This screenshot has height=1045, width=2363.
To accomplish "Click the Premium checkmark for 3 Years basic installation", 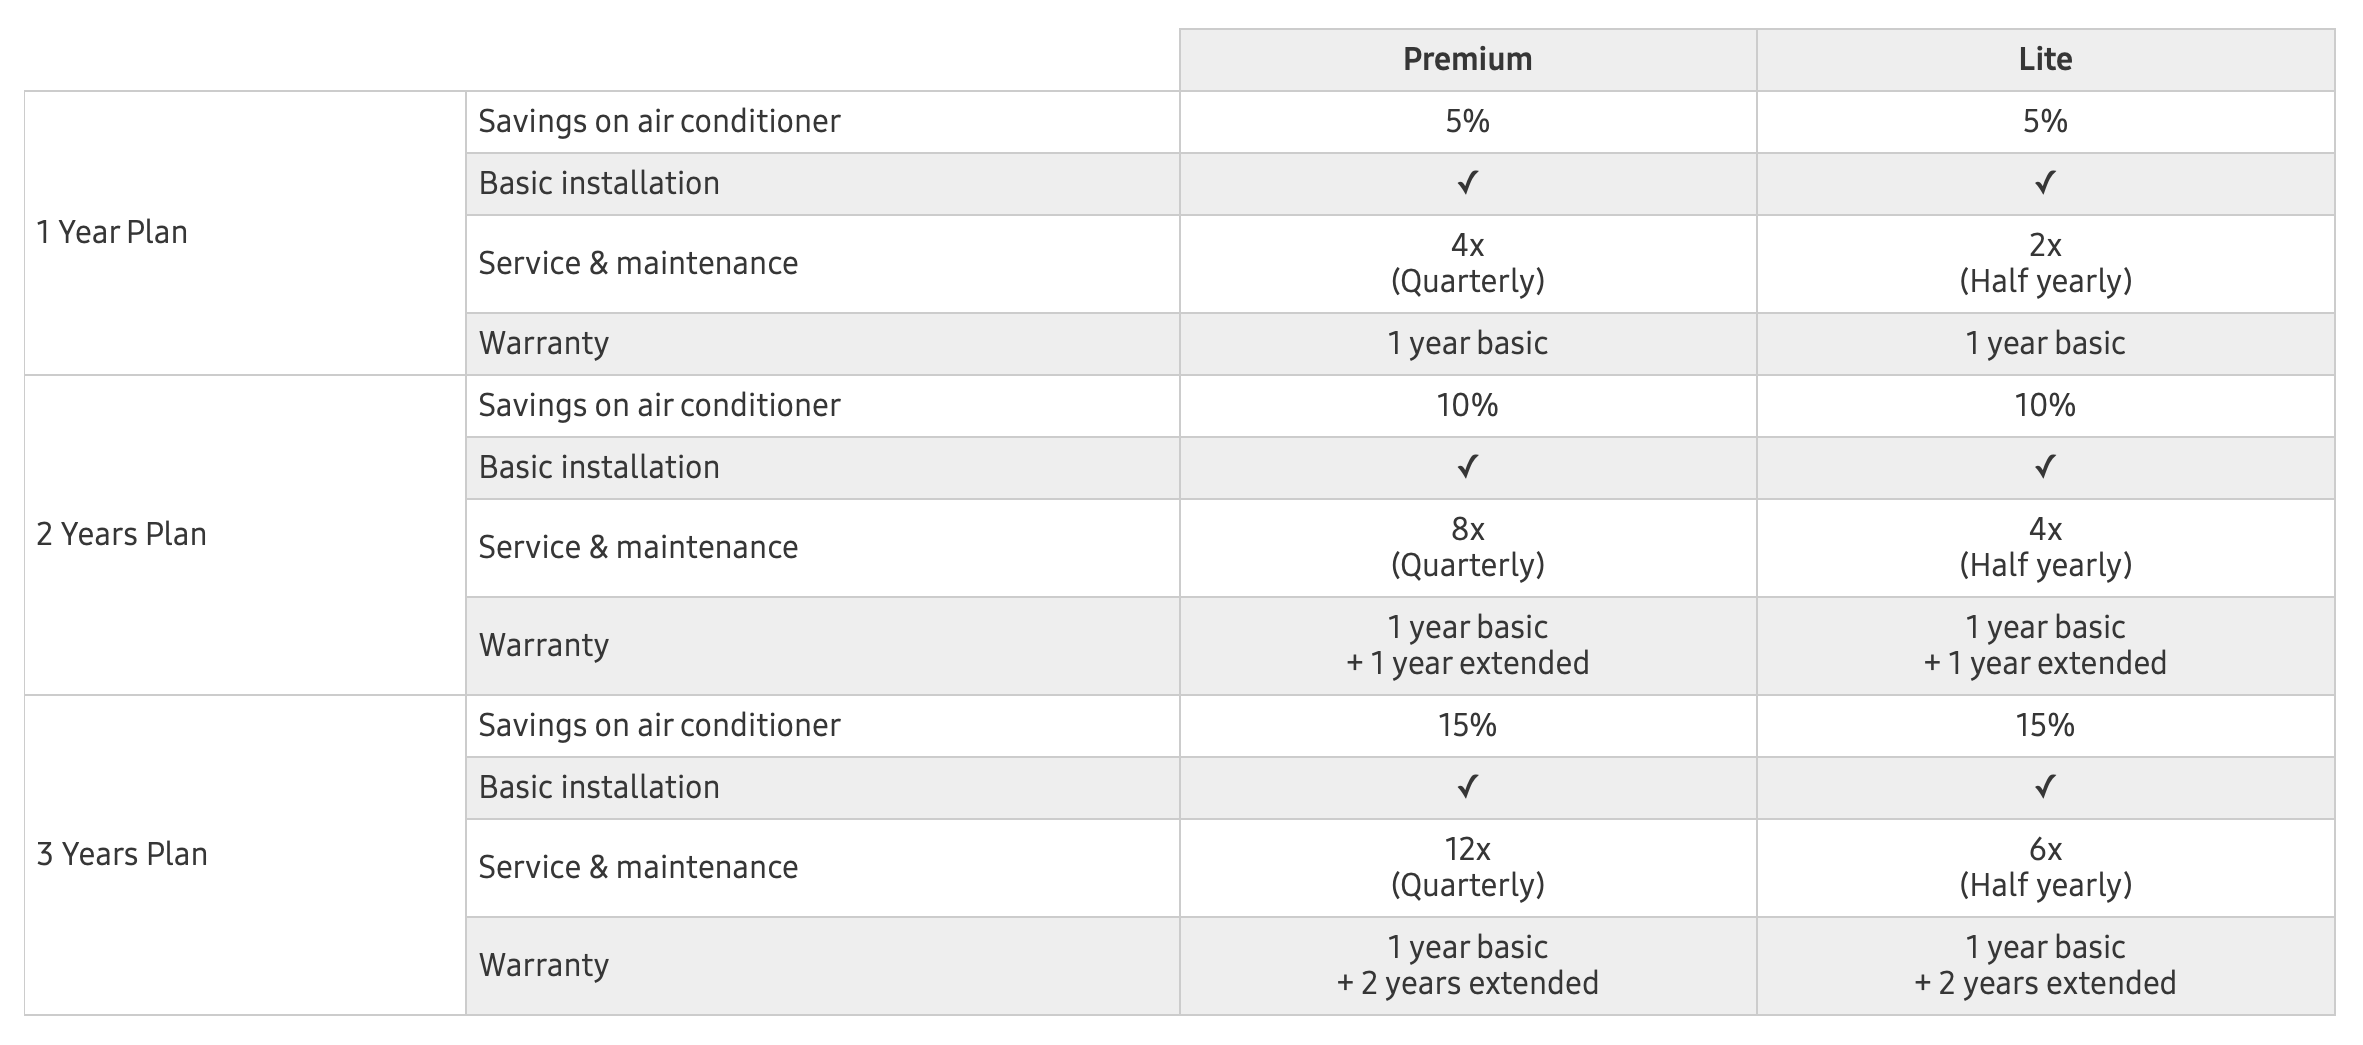I will (x=1467, y=787).
